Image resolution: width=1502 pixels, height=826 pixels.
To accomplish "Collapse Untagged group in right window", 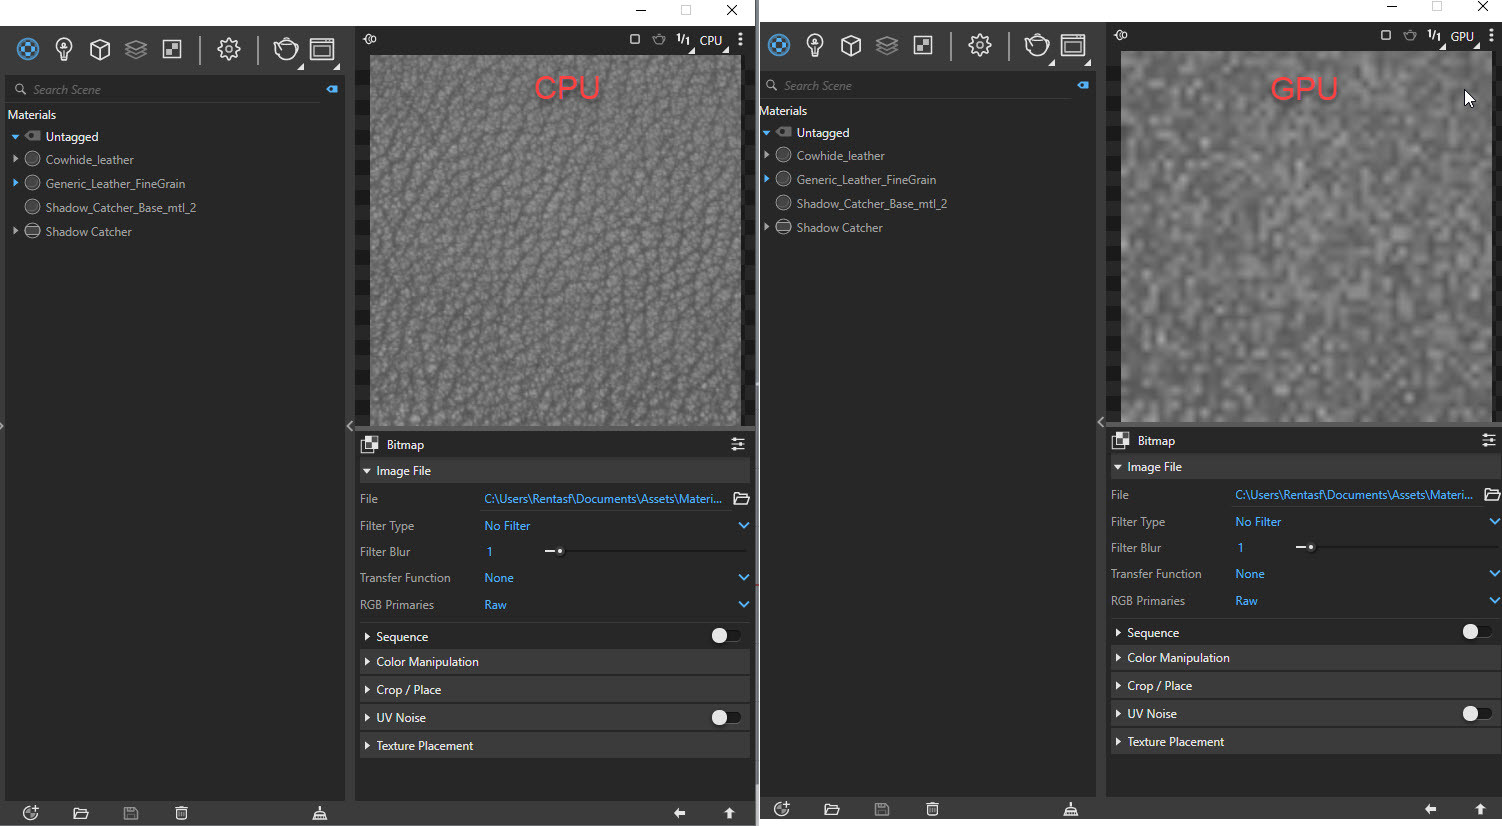I will click(767, 132).
